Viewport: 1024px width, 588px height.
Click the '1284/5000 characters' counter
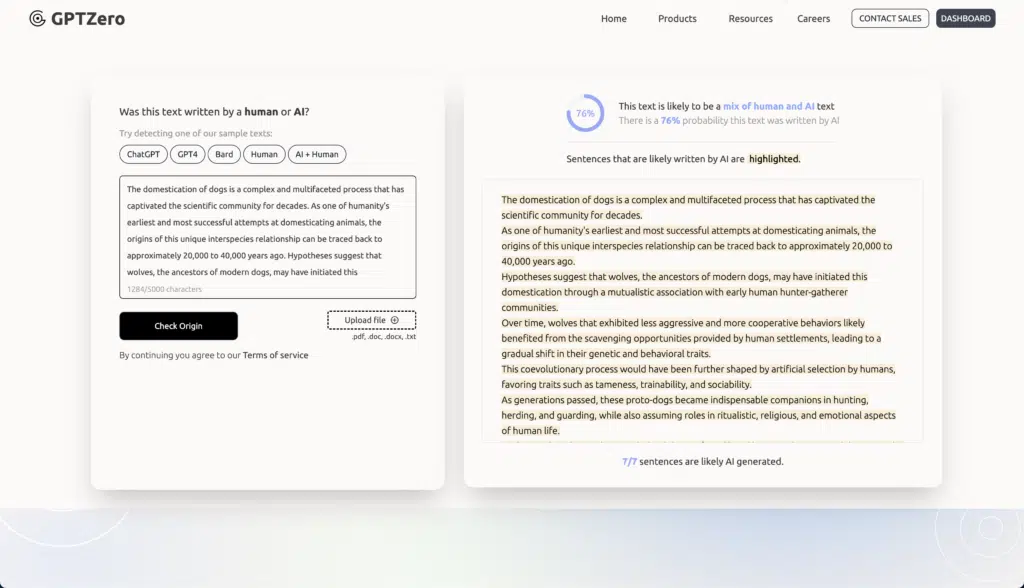click(165, 289)
